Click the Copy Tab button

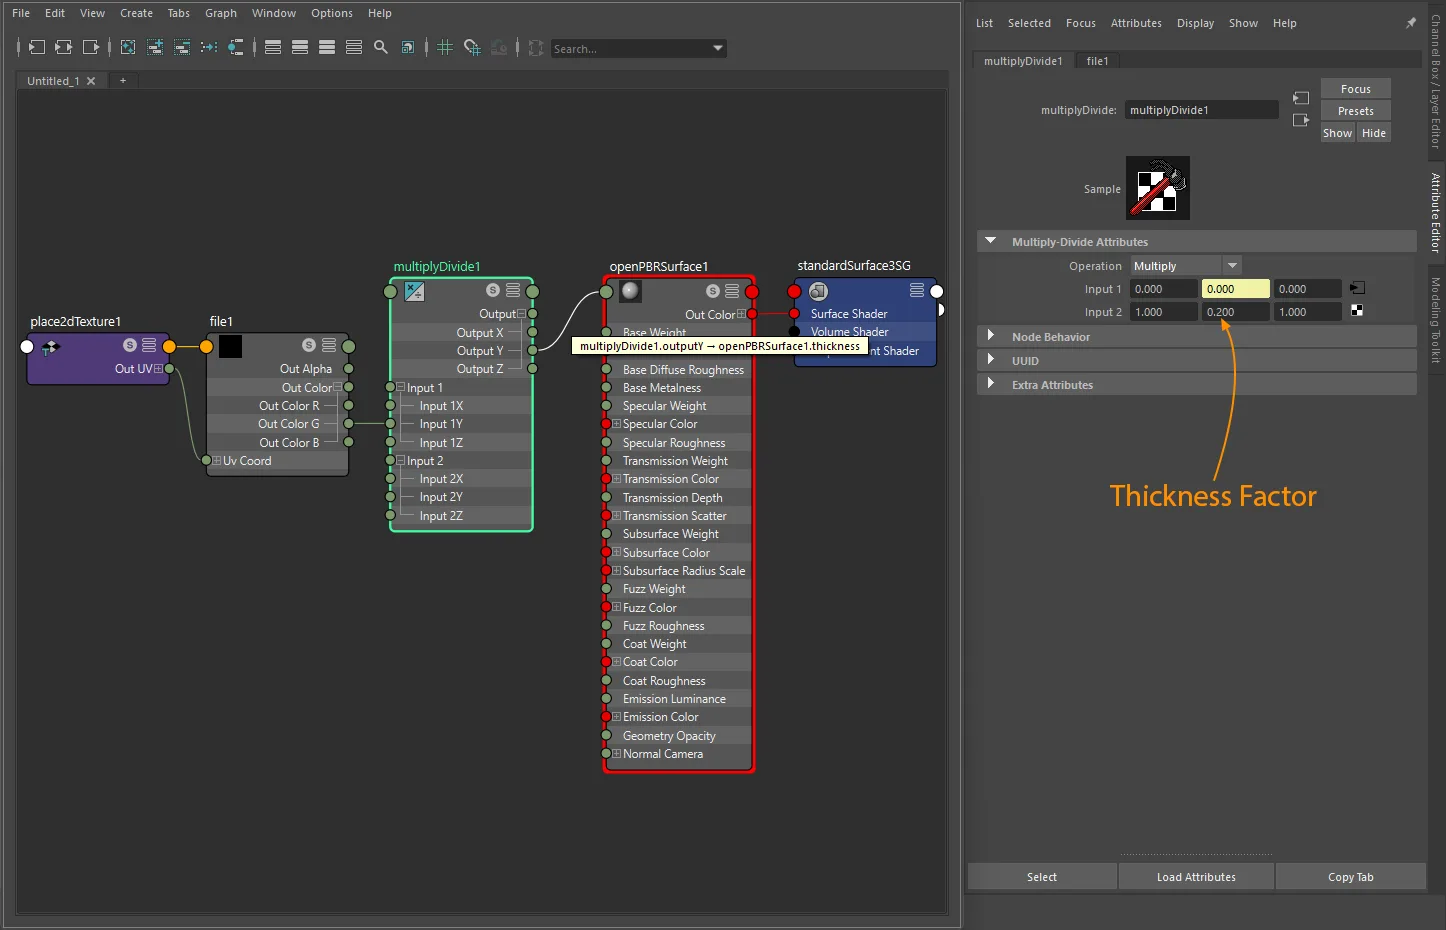[x=1350, y=877]
